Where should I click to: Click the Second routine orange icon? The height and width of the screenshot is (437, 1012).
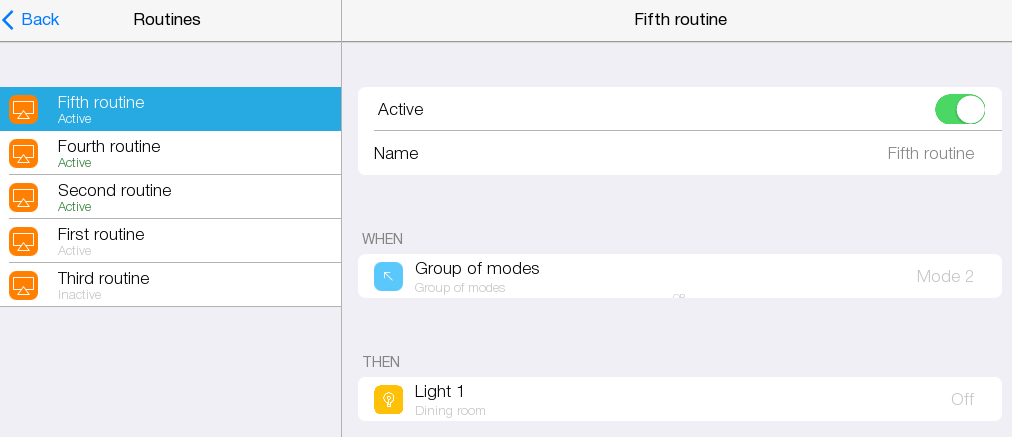[23, 197]
